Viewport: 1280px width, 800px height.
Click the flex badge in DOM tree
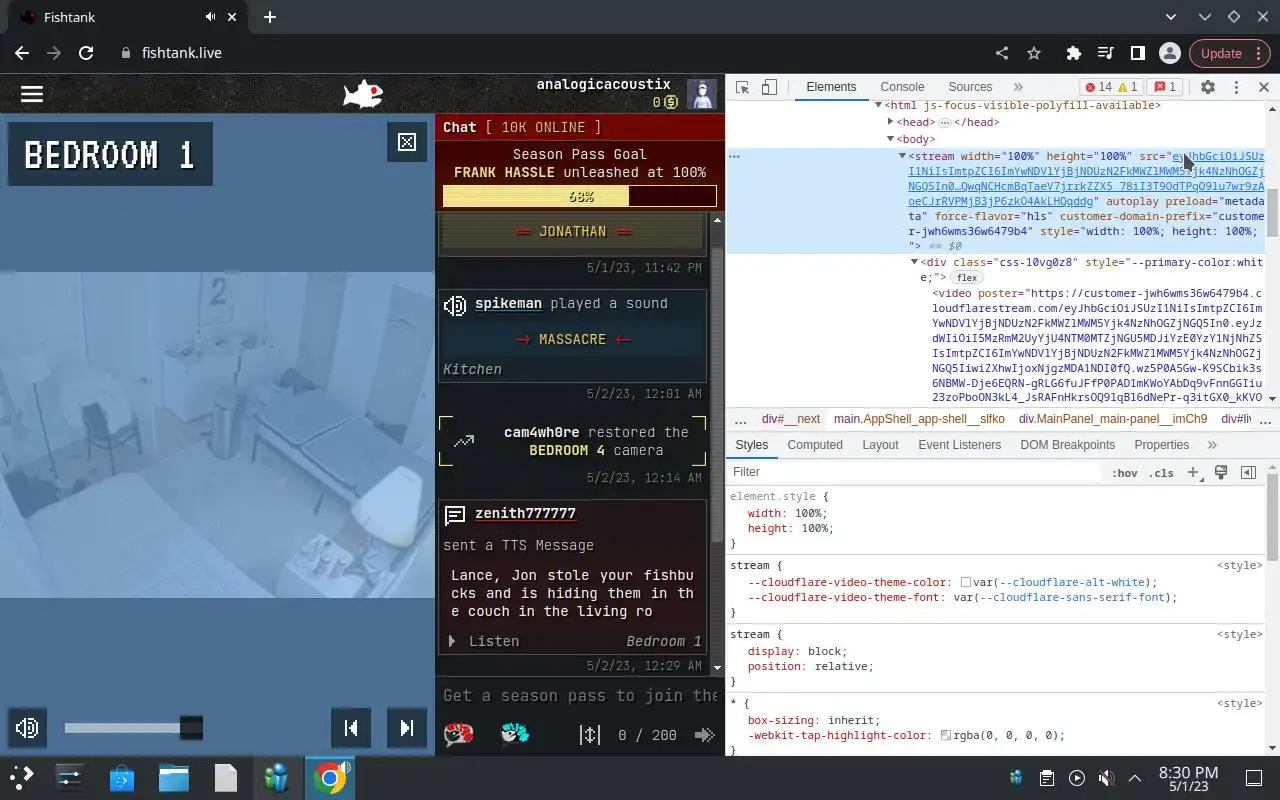tap(966, 277)
